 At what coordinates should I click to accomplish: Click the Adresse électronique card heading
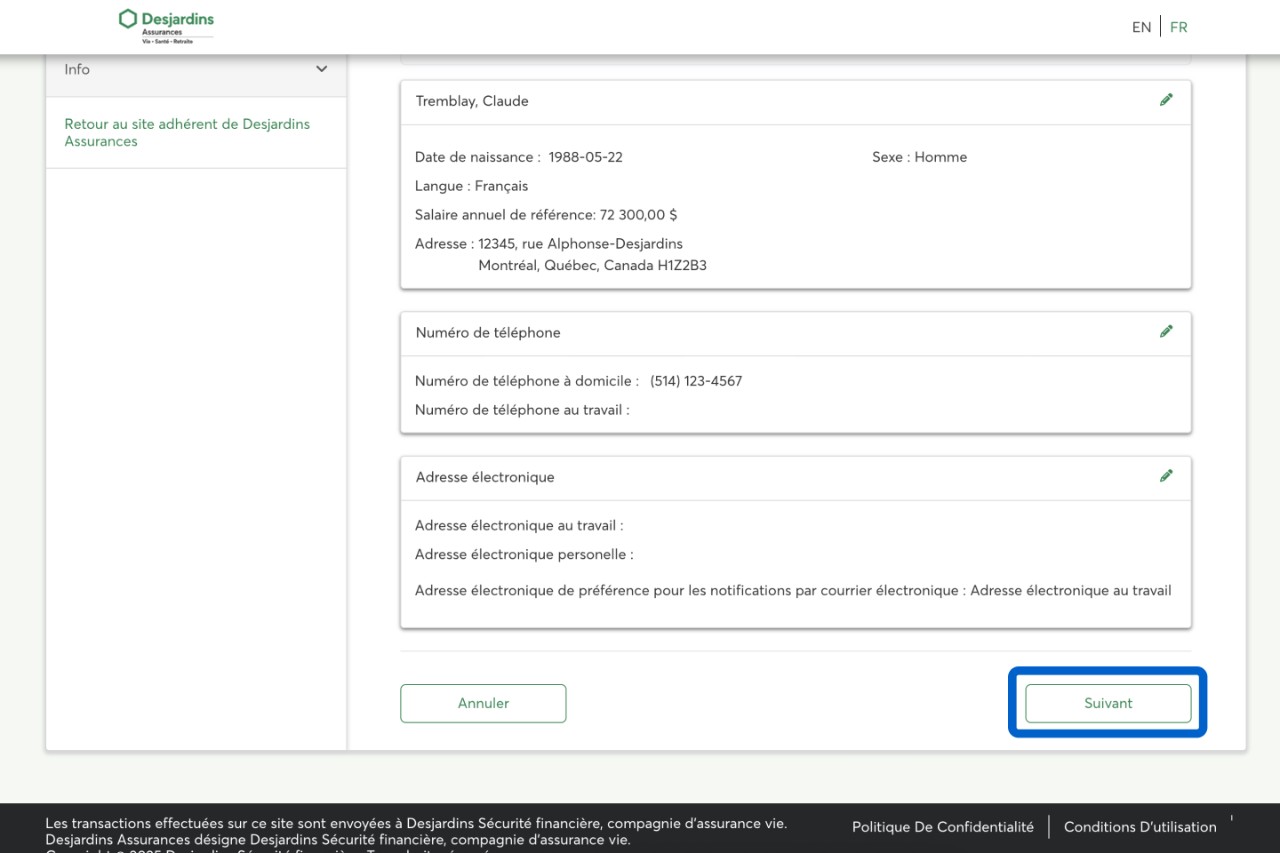point(485,477)
